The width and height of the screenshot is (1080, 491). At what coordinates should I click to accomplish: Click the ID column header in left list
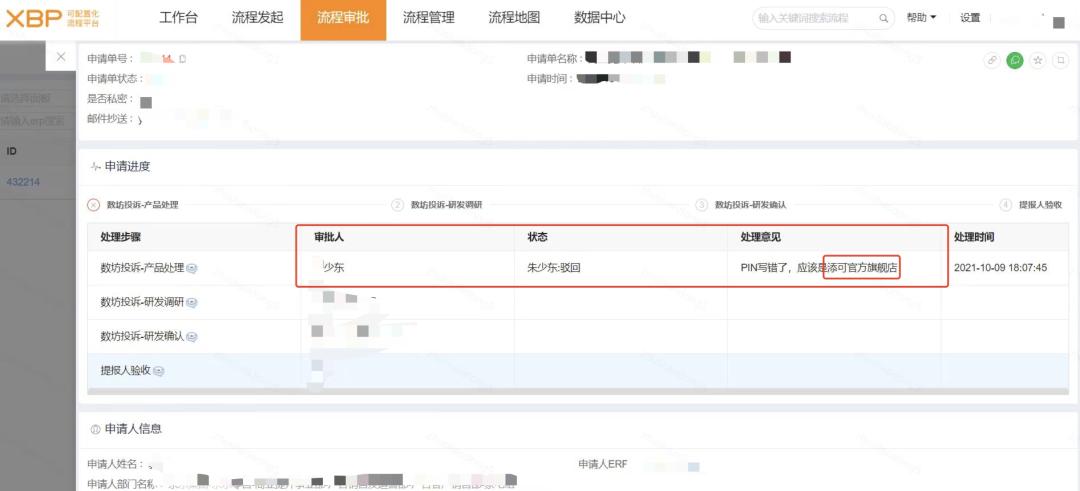click(11, 149)
